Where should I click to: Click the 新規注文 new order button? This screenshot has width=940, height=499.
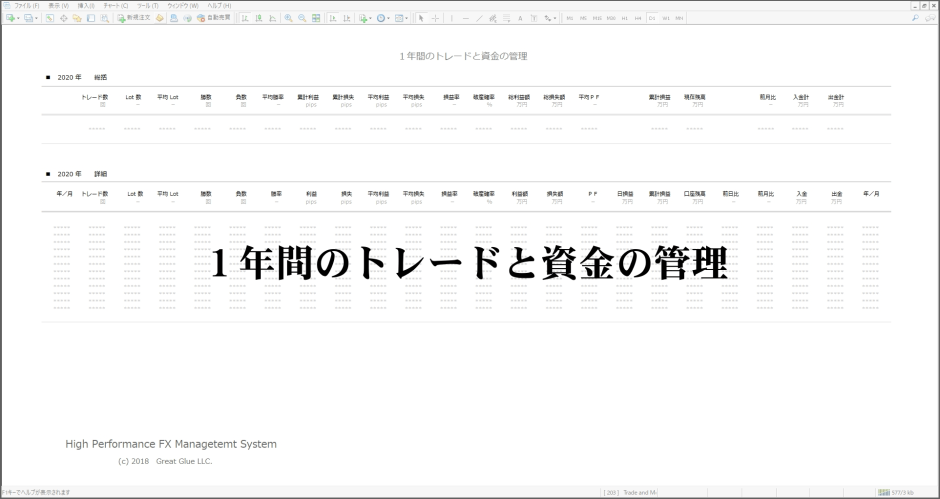[x=134, y=18]
